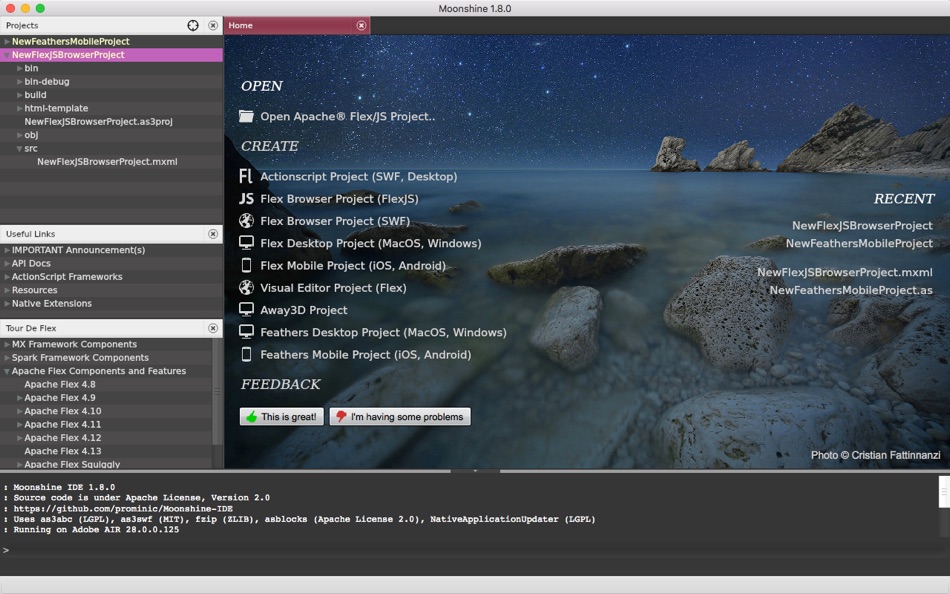Expand the bin folder
The height and width of the screenshot is (594, 950).
pyautogui.click(x=19, y=68)
